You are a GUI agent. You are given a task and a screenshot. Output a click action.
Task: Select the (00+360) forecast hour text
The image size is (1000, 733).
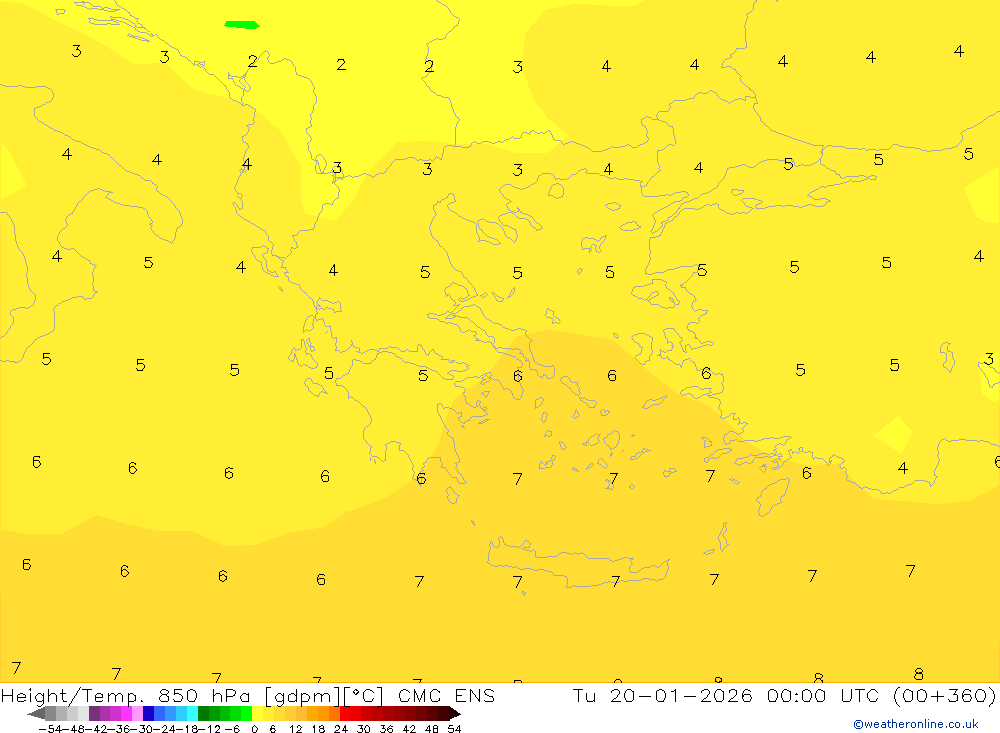tap(944, 696)
